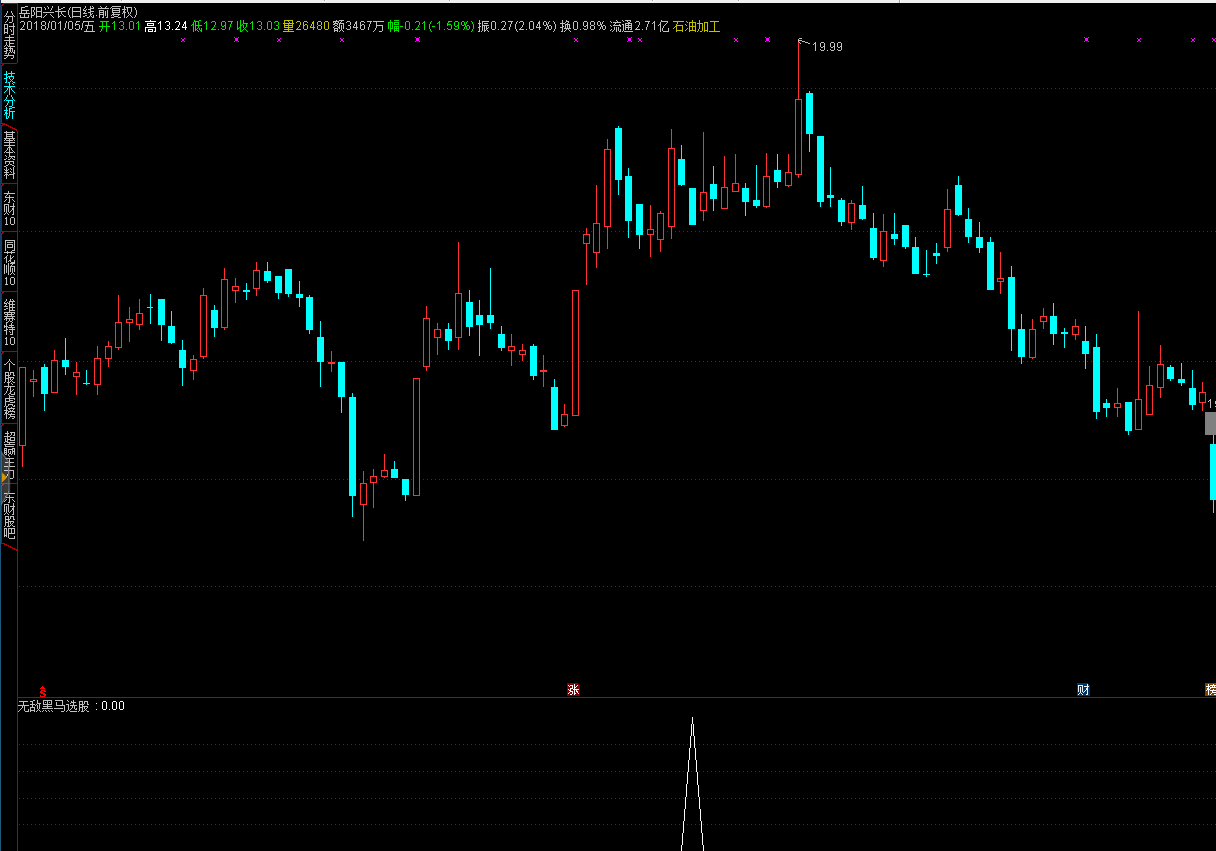
Task: Open the 分时走势 sidebar tab
Action: click(x=9, y=34)
